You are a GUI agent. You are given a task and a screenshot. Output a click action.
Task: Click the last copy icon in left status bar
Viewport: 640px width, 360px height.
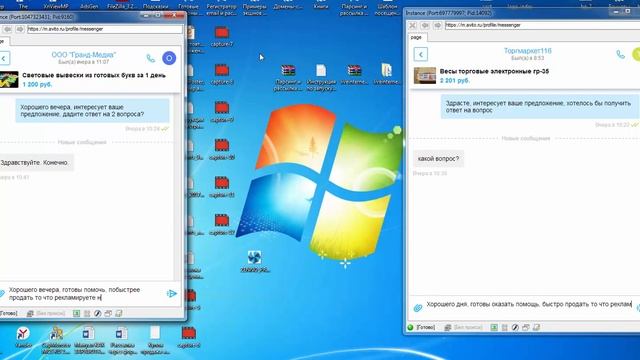(119, 313)
